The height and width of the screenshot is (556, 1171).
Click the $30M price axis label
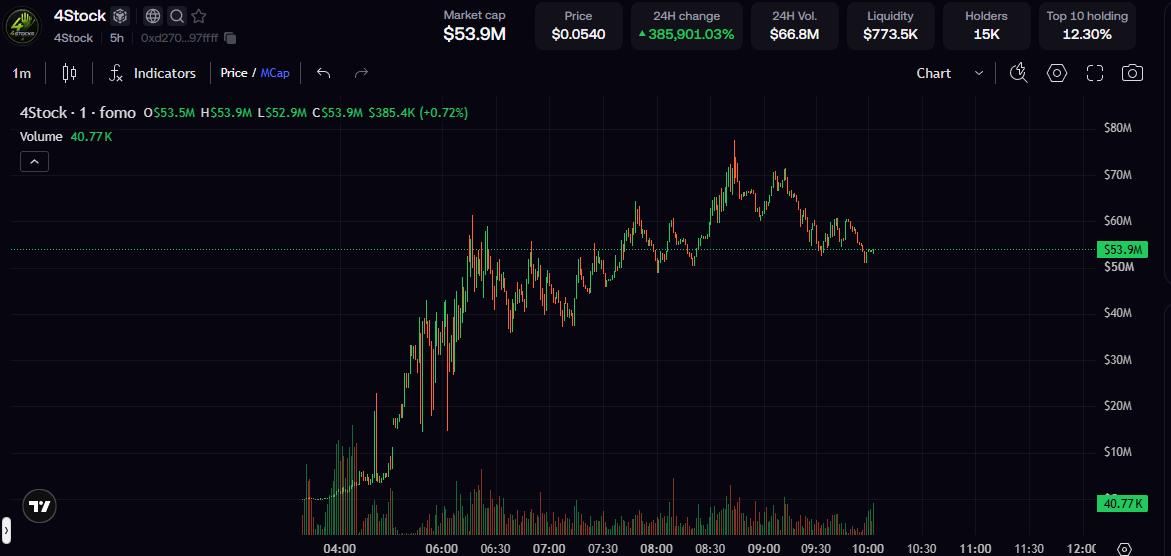click(1118, 359)
